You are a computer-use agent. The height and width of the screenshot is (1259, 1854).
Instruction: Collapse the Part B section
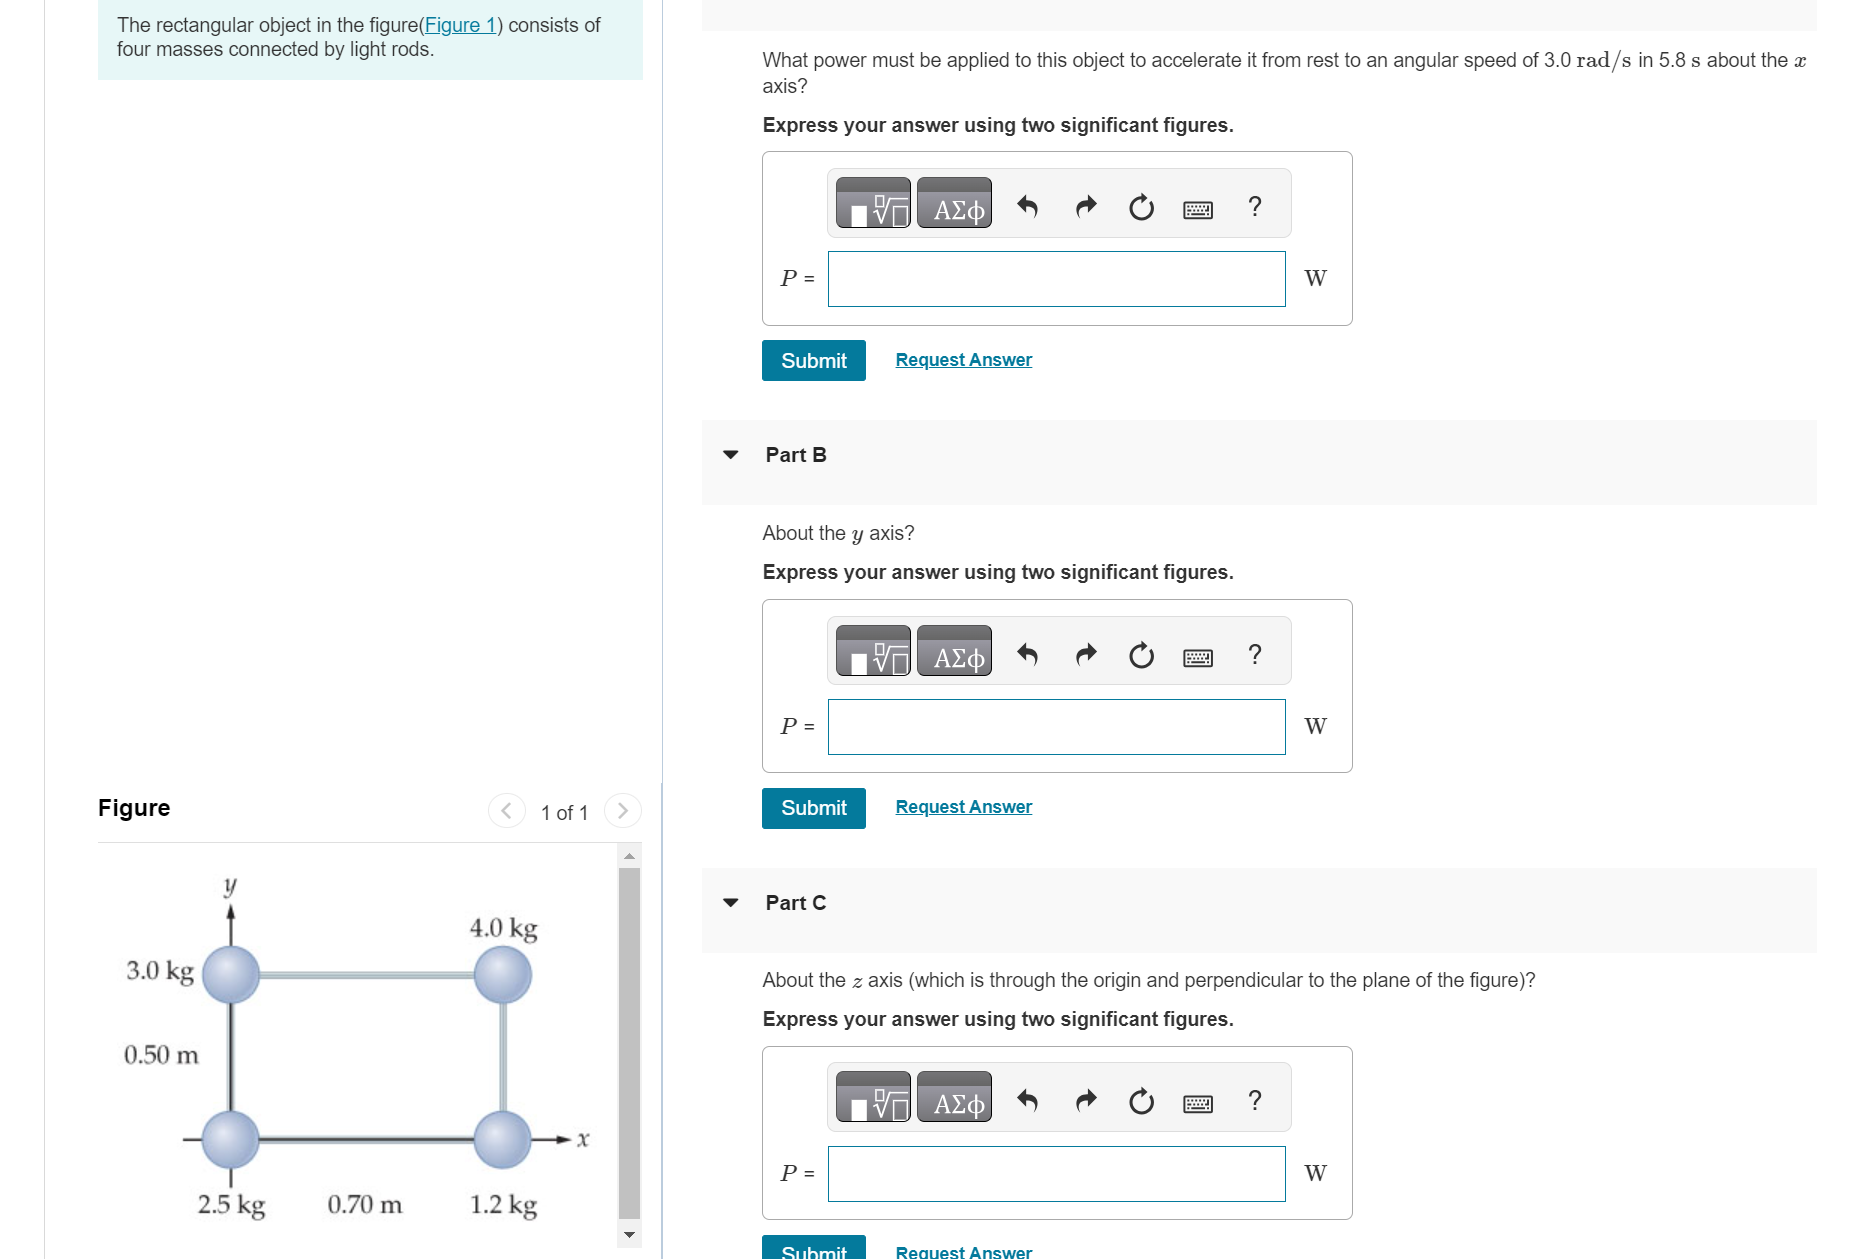pyautogui.click(x=731, y=456)
